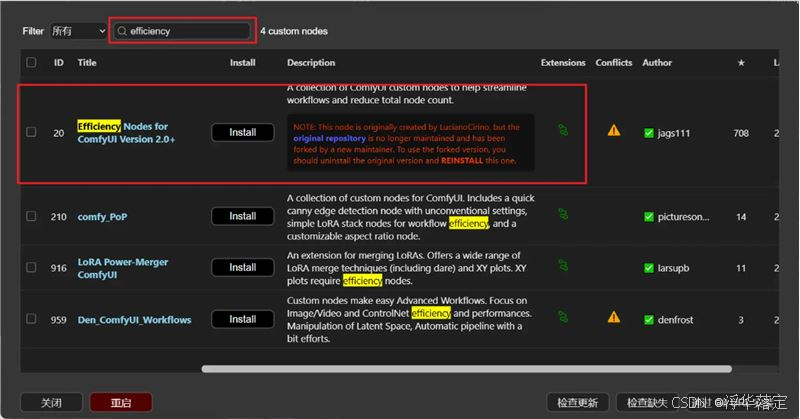Select the '4 custom nodes' count text

point(293,31)
